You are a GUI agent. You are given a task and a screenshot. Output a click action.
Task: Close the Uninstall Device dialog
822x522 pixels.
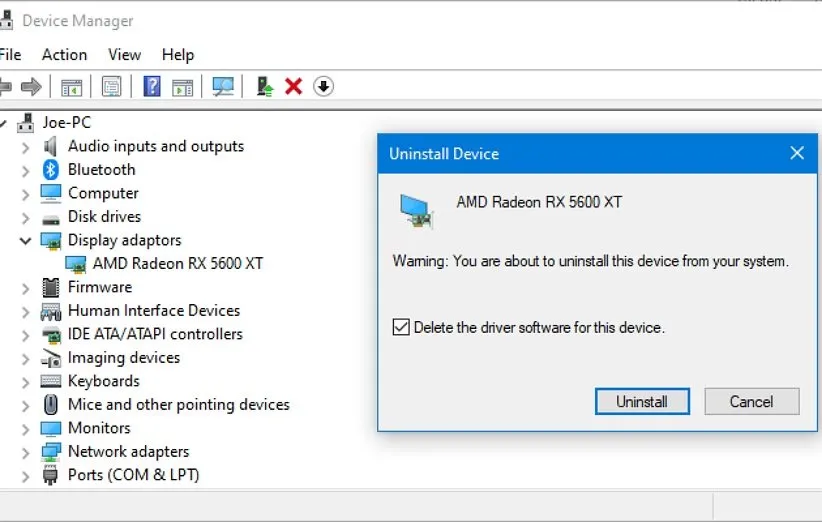797,153
